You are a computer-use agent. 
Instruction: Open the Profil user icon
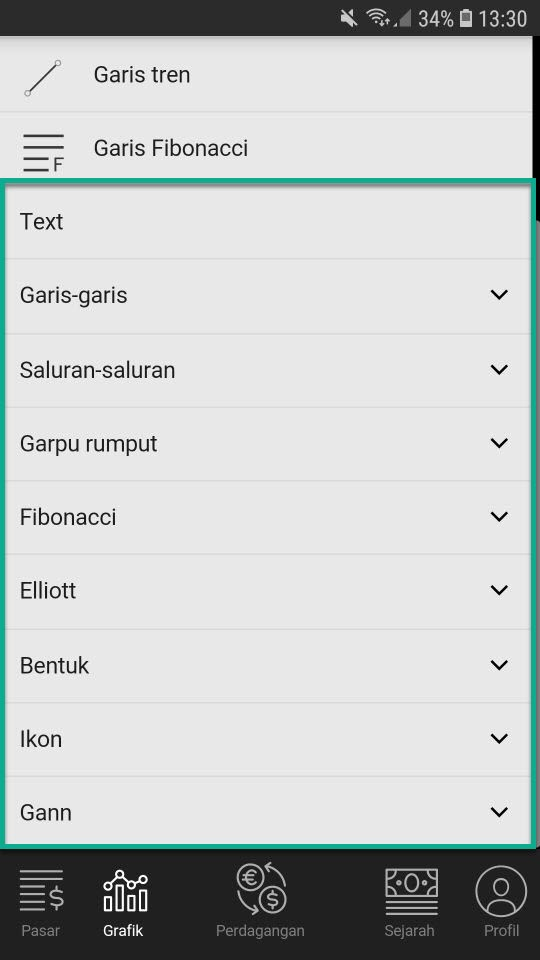(501, 891)
